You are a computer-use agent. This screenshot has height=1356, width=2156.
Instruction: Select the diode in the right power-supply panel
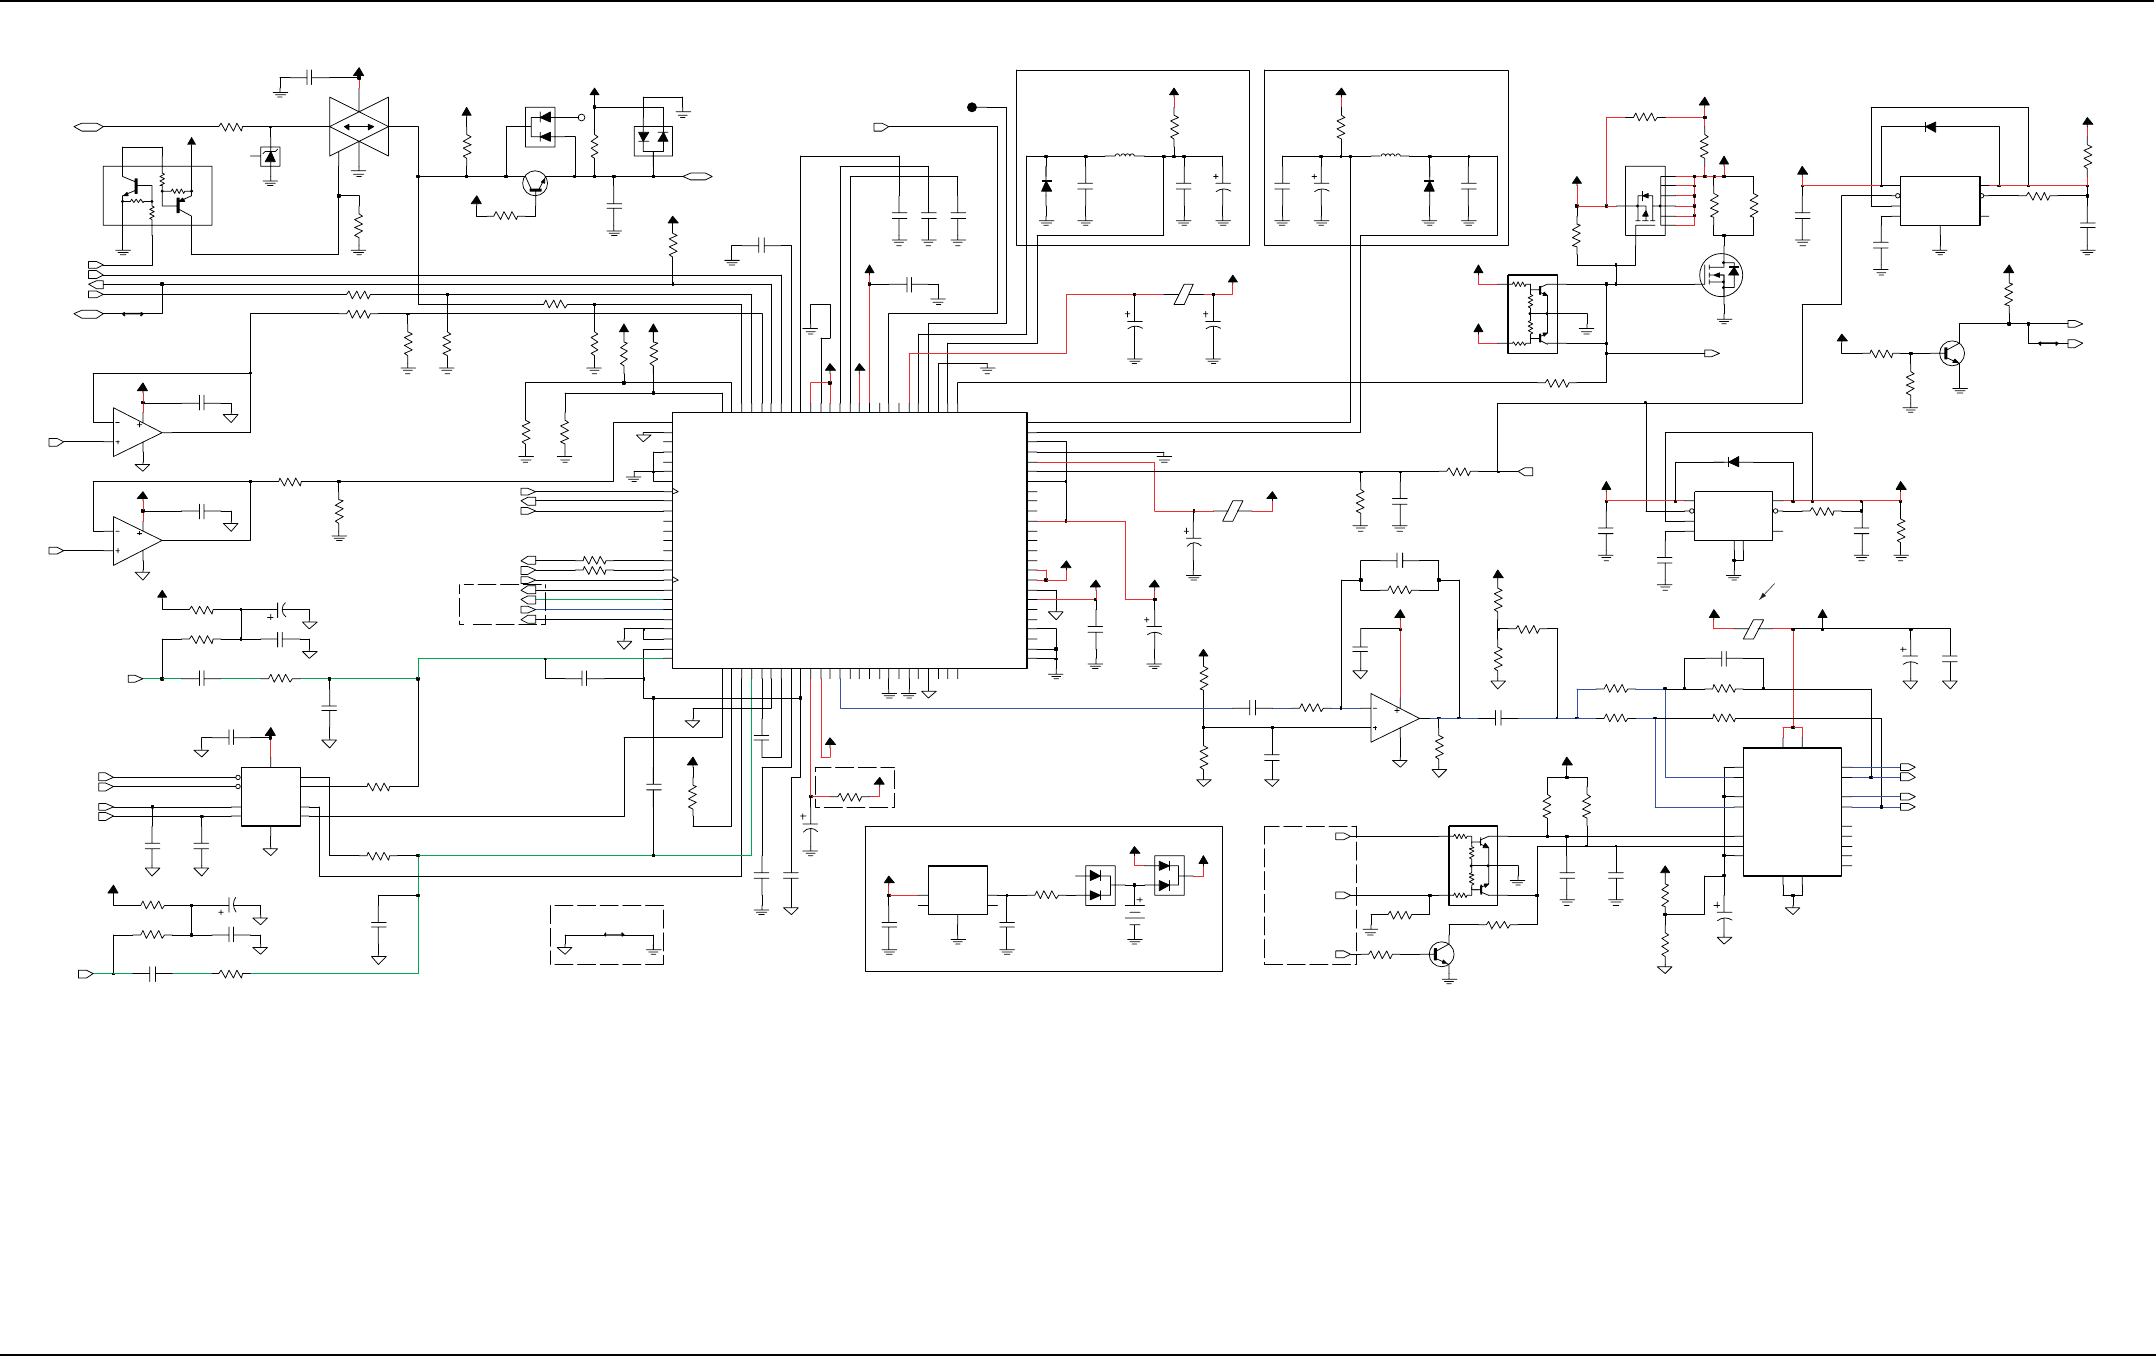1429,186
